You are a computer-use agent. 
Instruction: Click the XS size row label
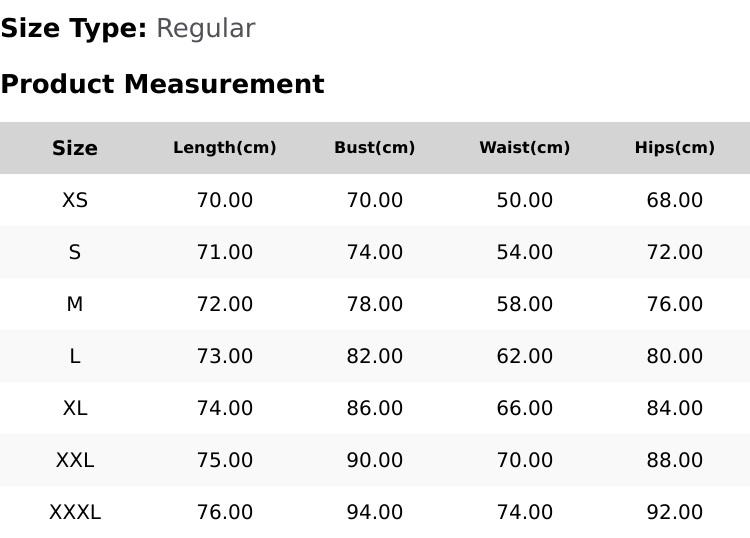pos(75,200)
